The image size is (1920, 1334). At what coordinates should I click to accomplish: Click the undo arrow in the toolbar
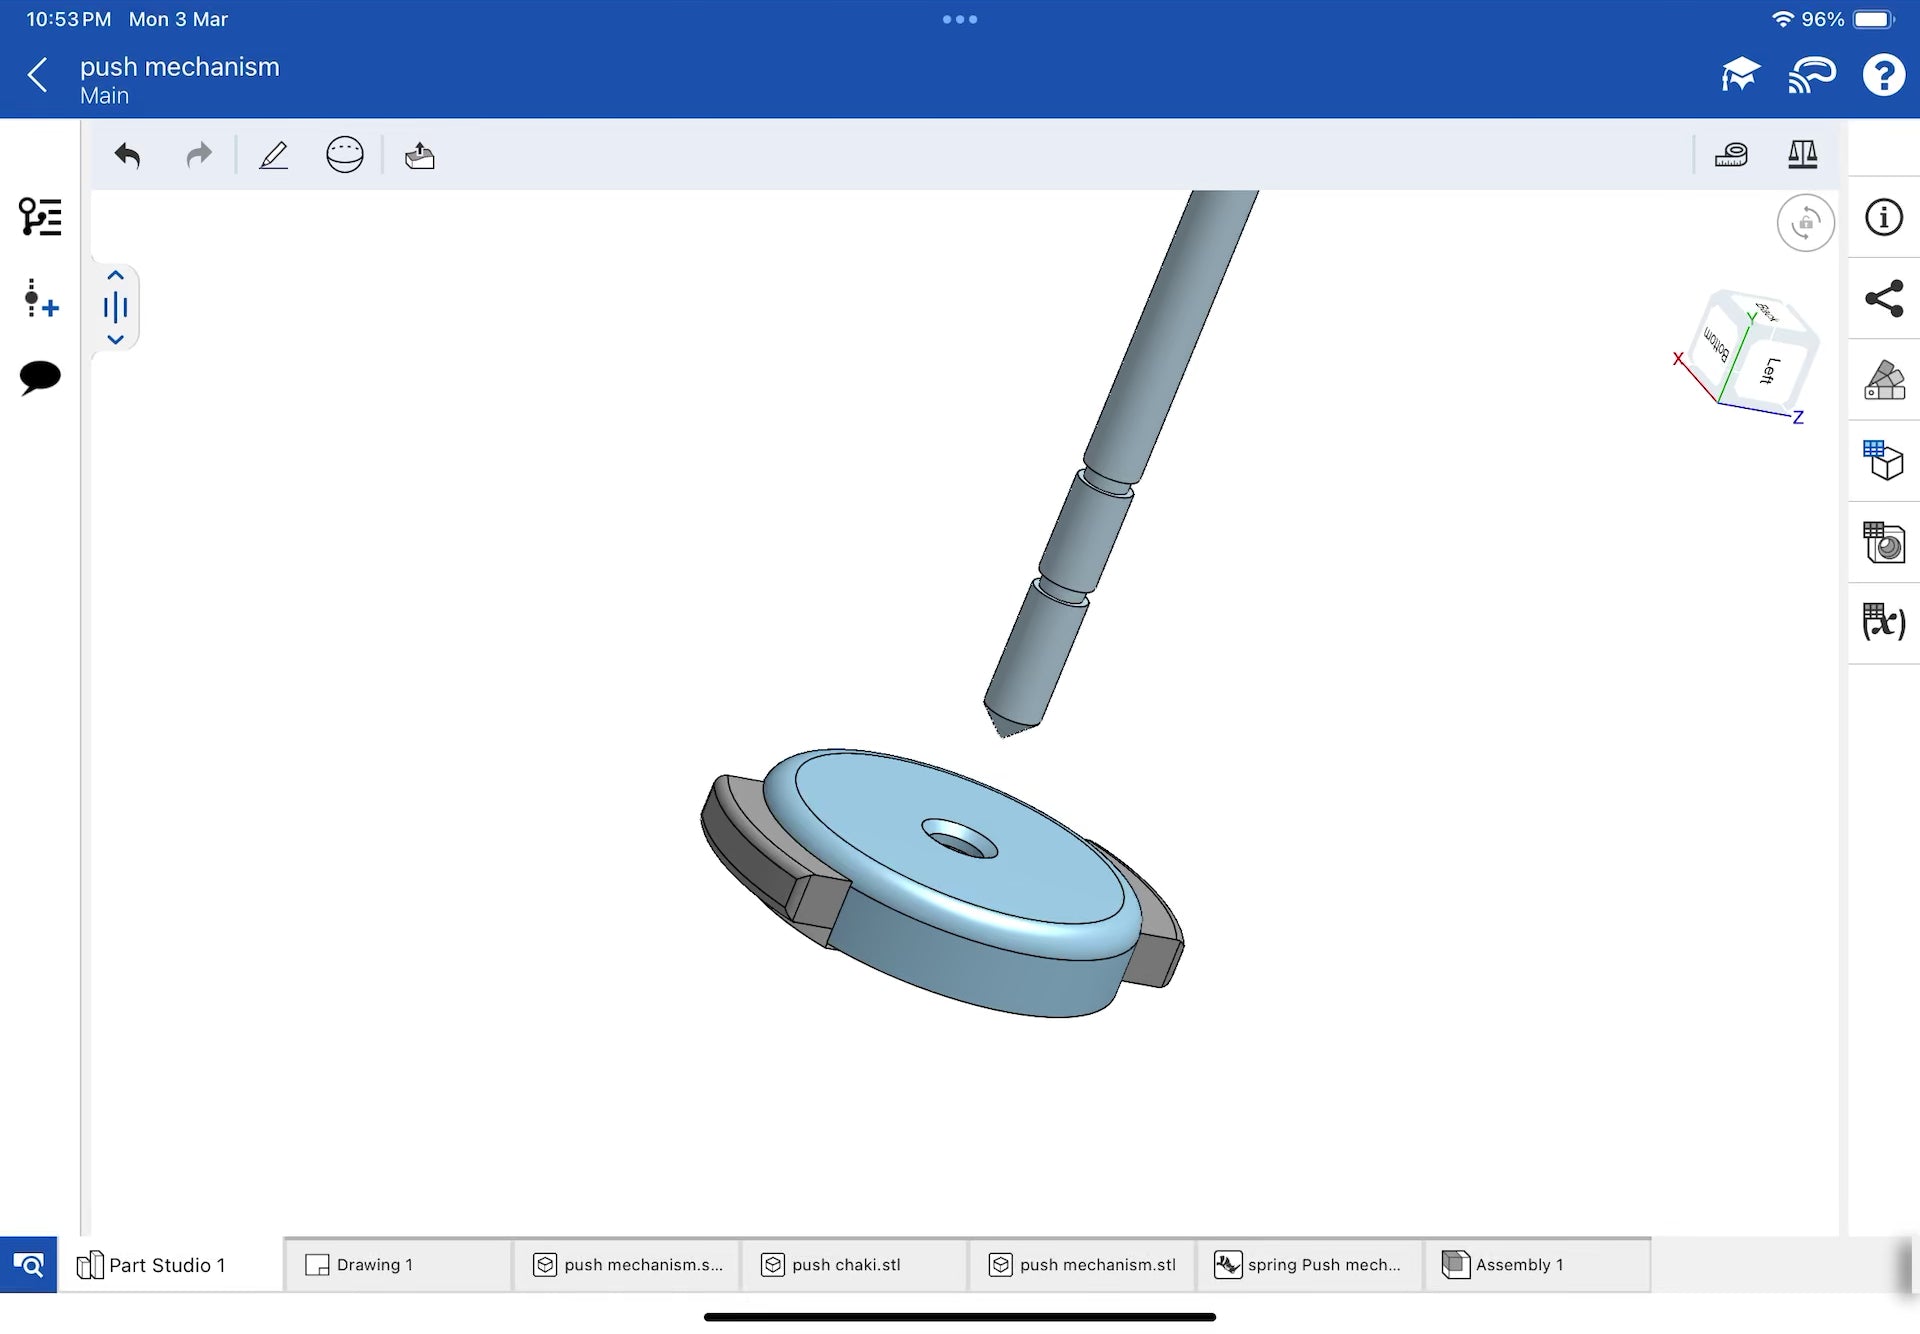point(127,156)
